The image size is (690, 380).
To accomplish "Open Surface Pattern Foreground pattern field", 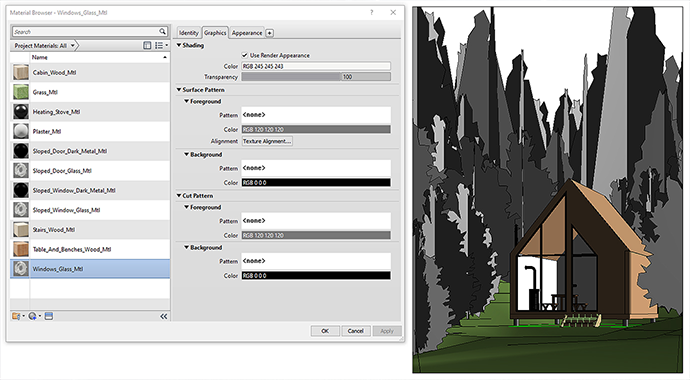I will pyautogui.click(x=316, y=115).
